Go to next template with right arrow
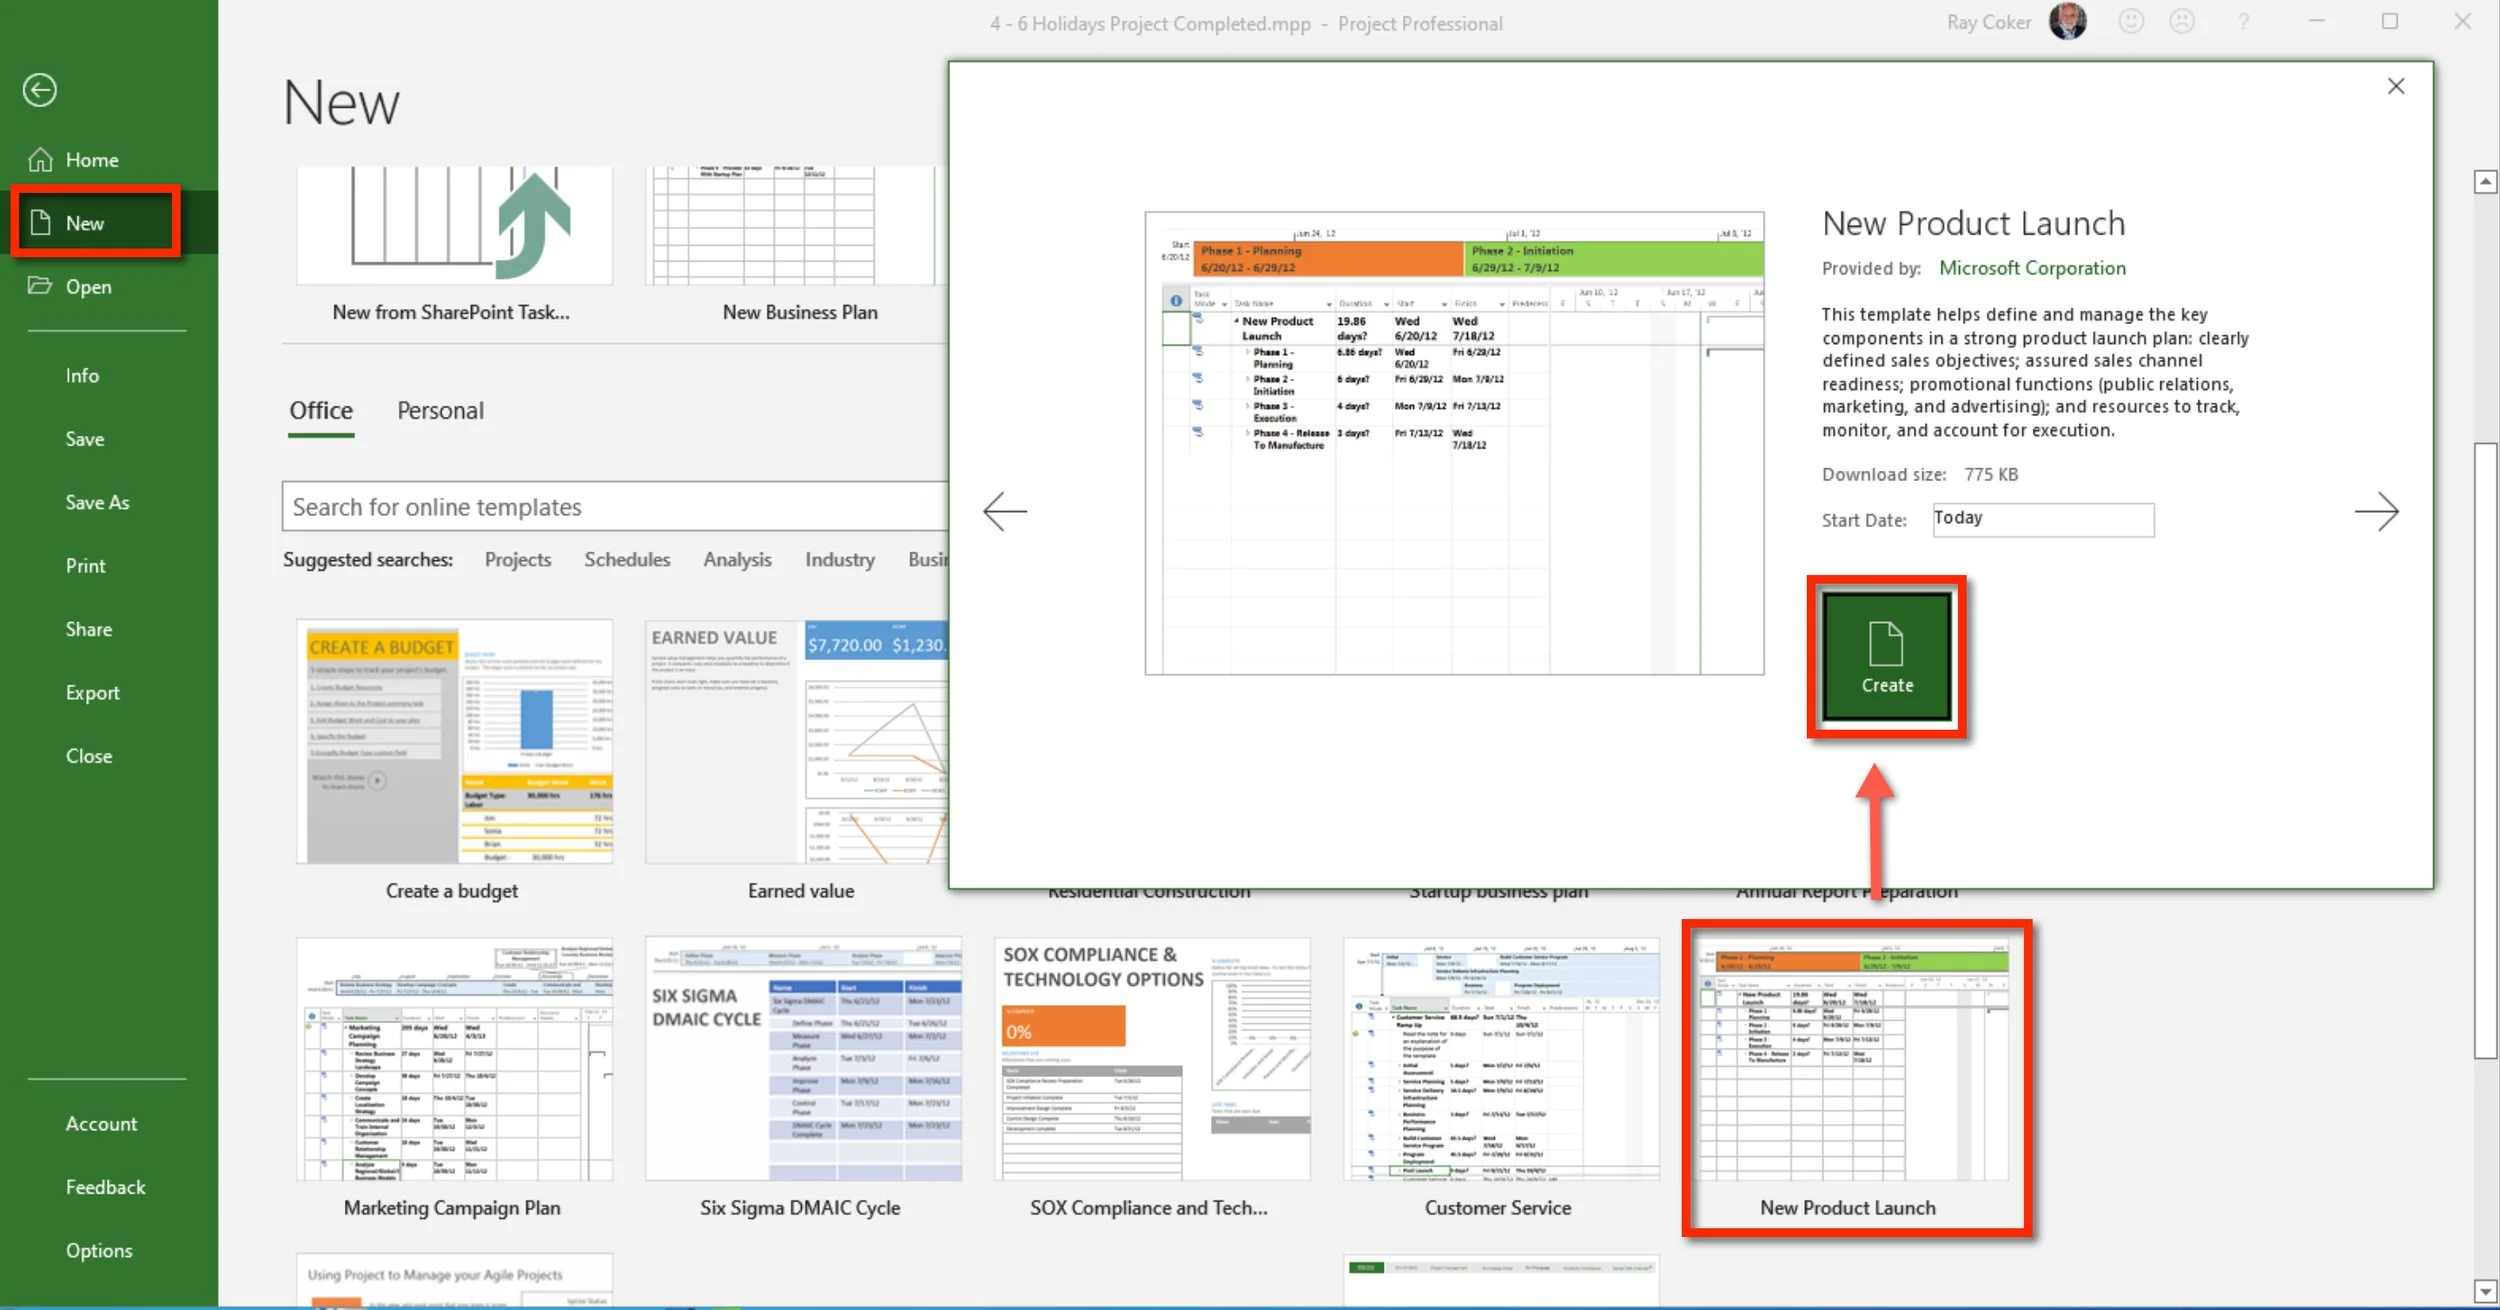 coord(2376,512)
